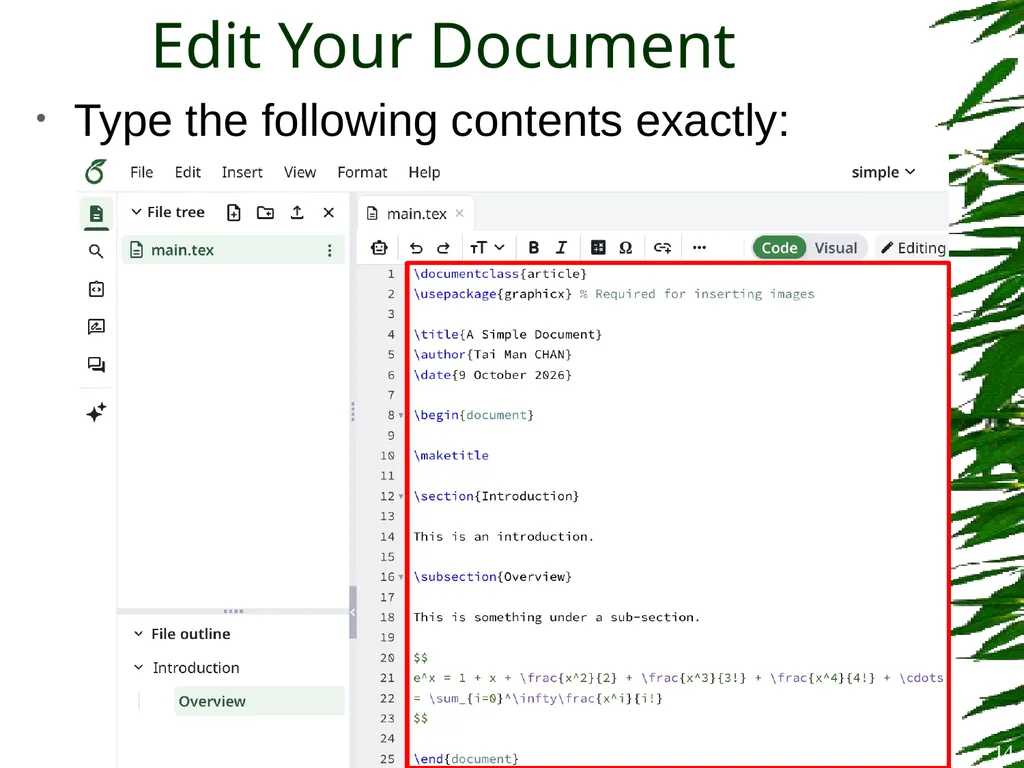Apply bold formatting
1024x768 pixels.
[x=534, y=248]
